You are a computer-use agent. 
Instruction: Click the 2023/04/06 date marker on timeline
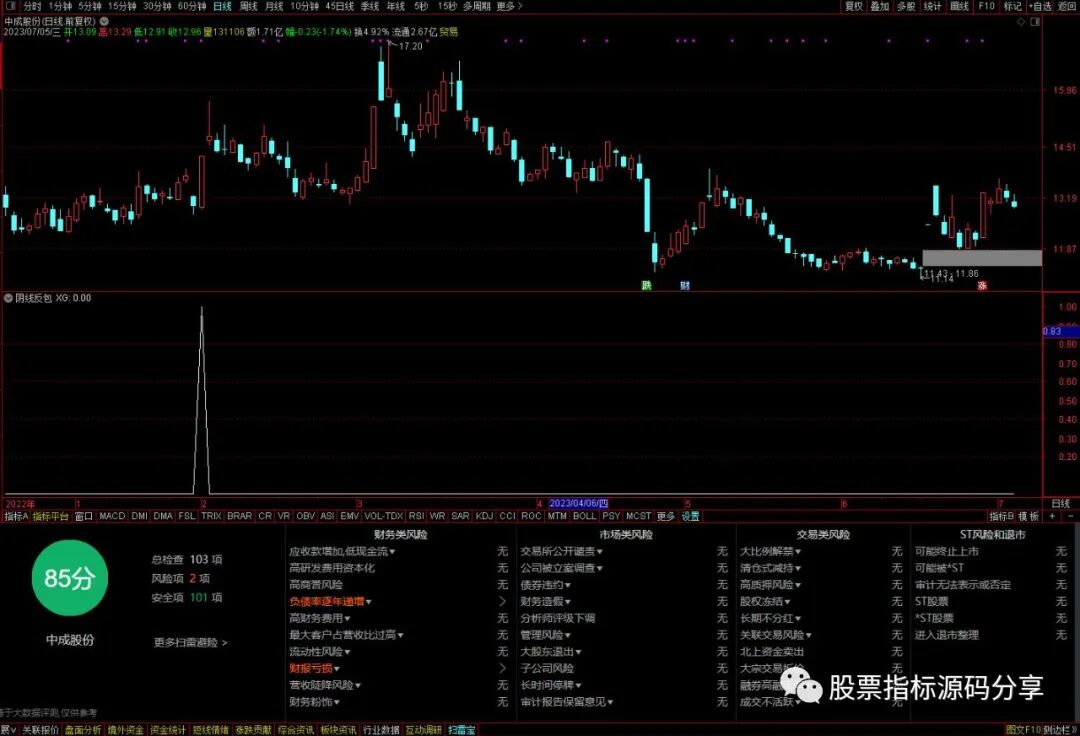[579, 504]
